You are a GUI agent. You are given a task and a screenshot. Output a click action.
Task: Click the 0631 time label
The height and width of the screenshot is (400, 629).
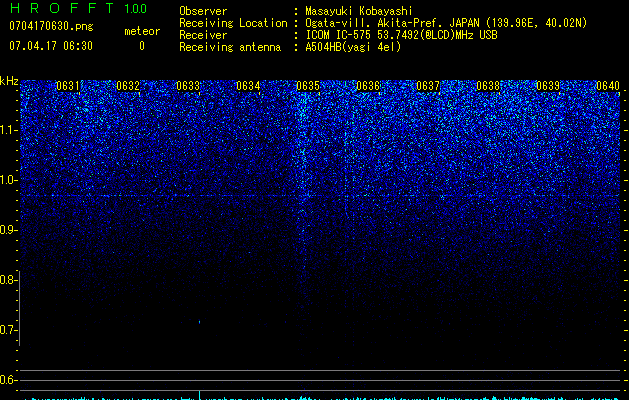[x=68, y=86]
